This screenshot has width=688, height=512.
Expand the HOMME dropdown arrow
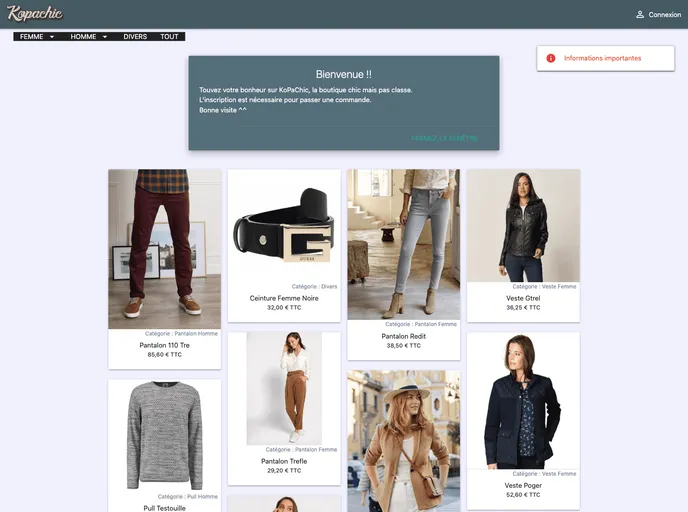(x=105, y=37)
